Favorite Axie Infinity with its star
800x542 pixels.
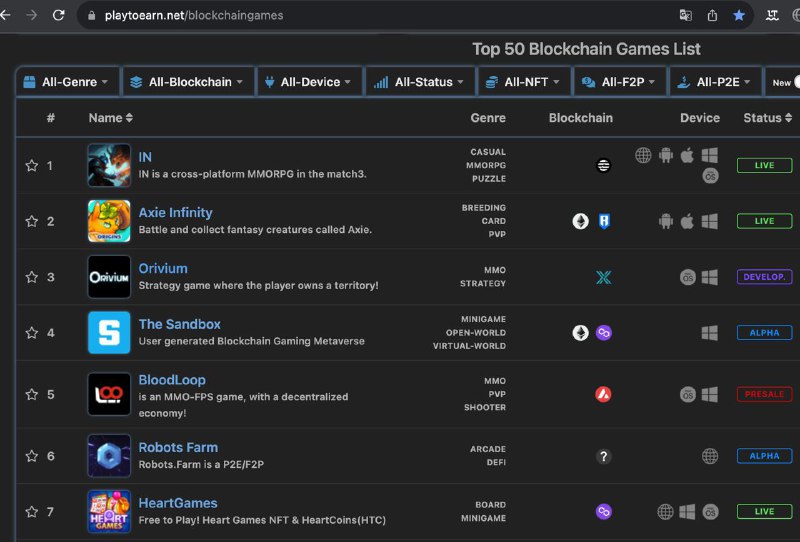pos(32,221)
